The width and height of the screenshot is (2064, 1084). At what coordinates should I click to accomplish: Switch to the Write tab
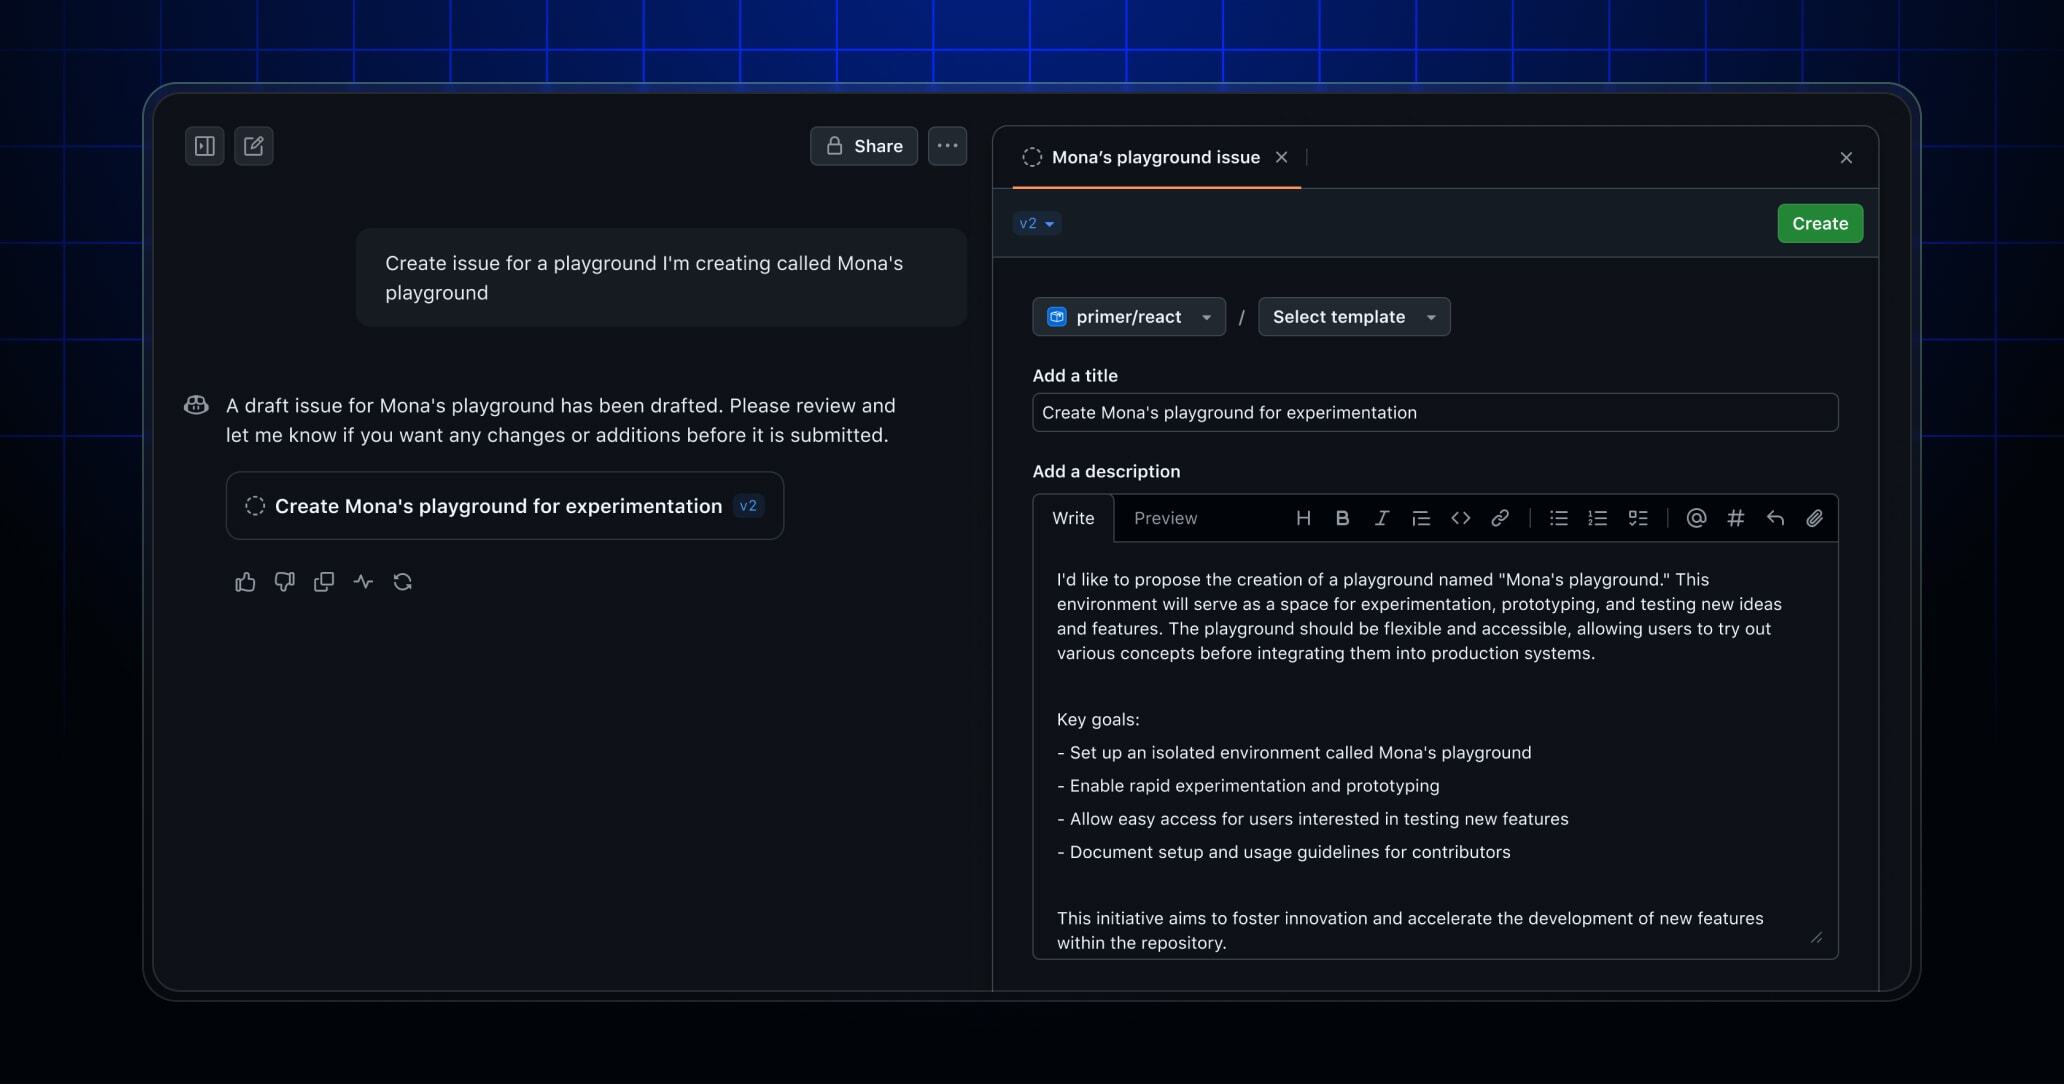coord(1073,518)
